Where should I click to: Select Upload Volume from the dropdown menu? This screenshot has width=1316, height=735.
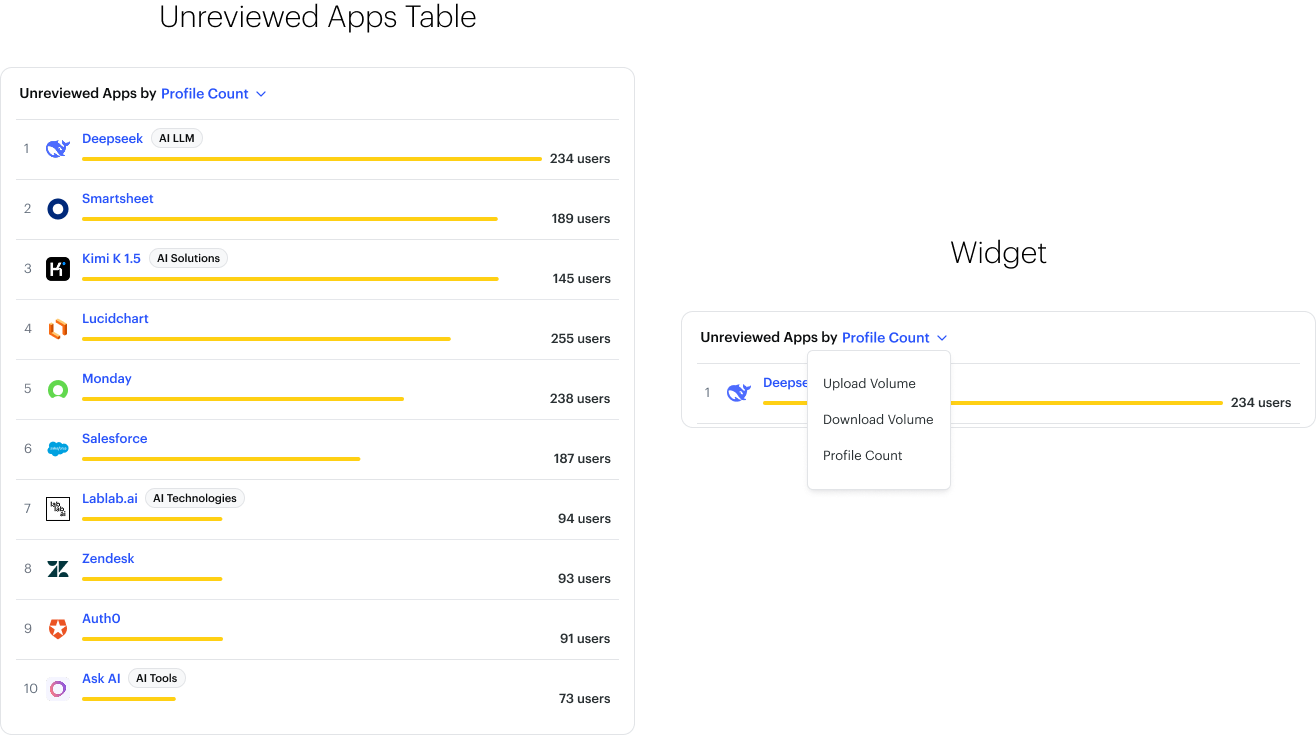[869, 384]
